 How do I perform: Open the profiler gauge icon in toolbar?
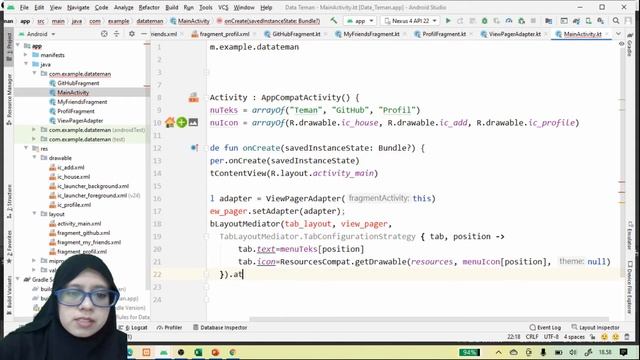tap(509, 21)
